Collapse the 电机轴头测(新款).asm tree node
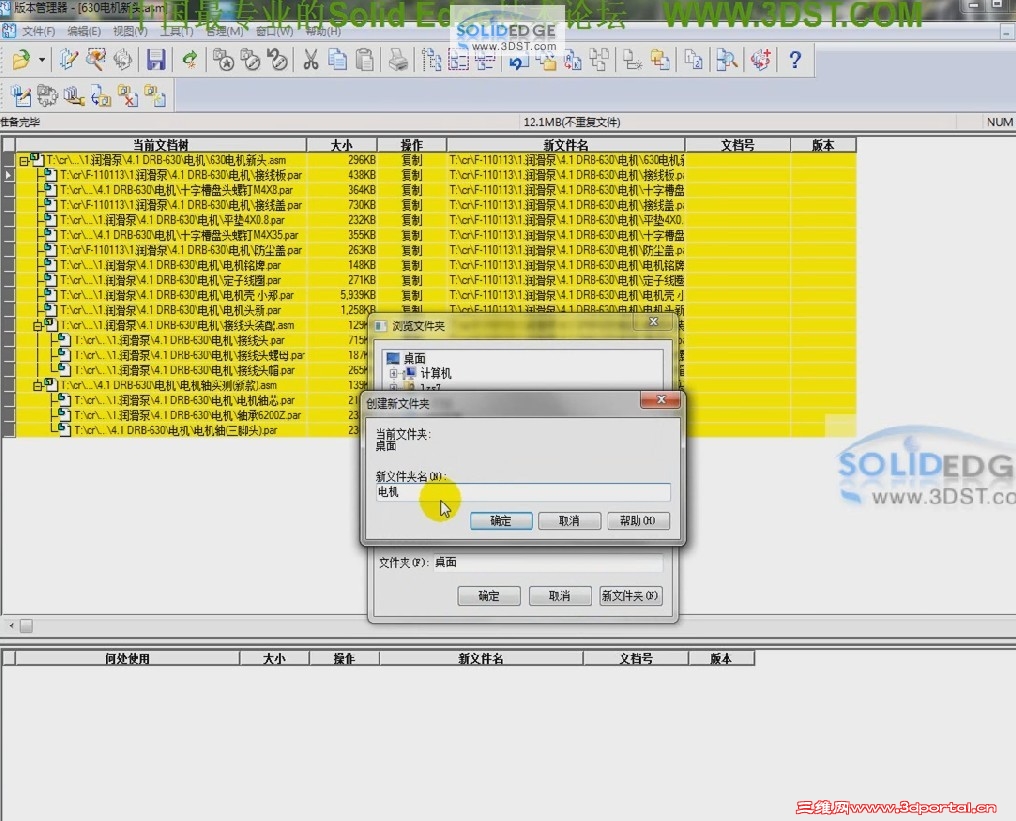This screenshot has width=1016, height=821. (38, 386)
